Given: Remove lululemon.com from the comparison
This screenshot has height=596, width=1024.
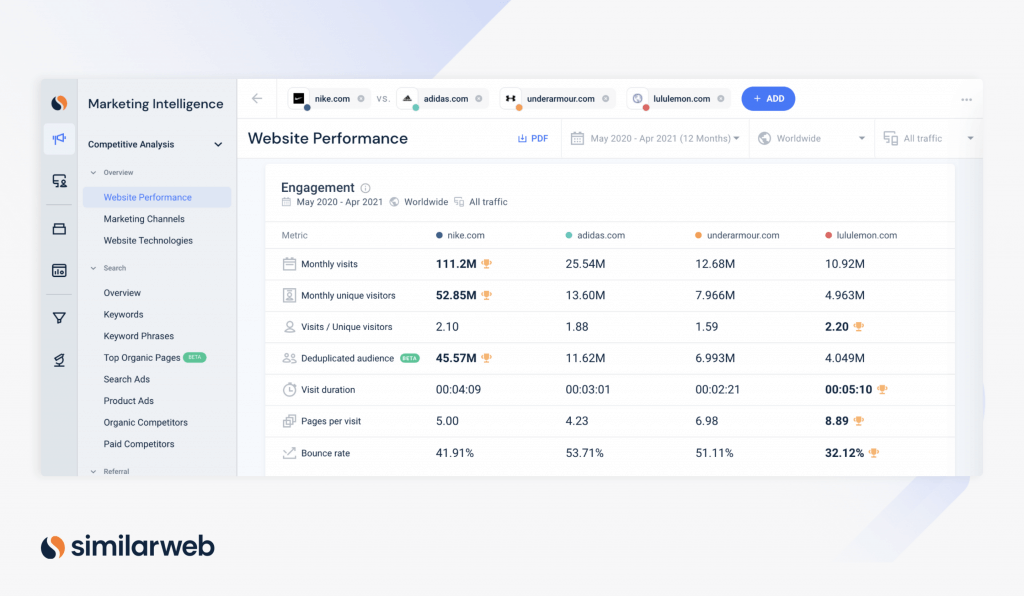Looking at the screenshot, I should click(x=721, y=99).
